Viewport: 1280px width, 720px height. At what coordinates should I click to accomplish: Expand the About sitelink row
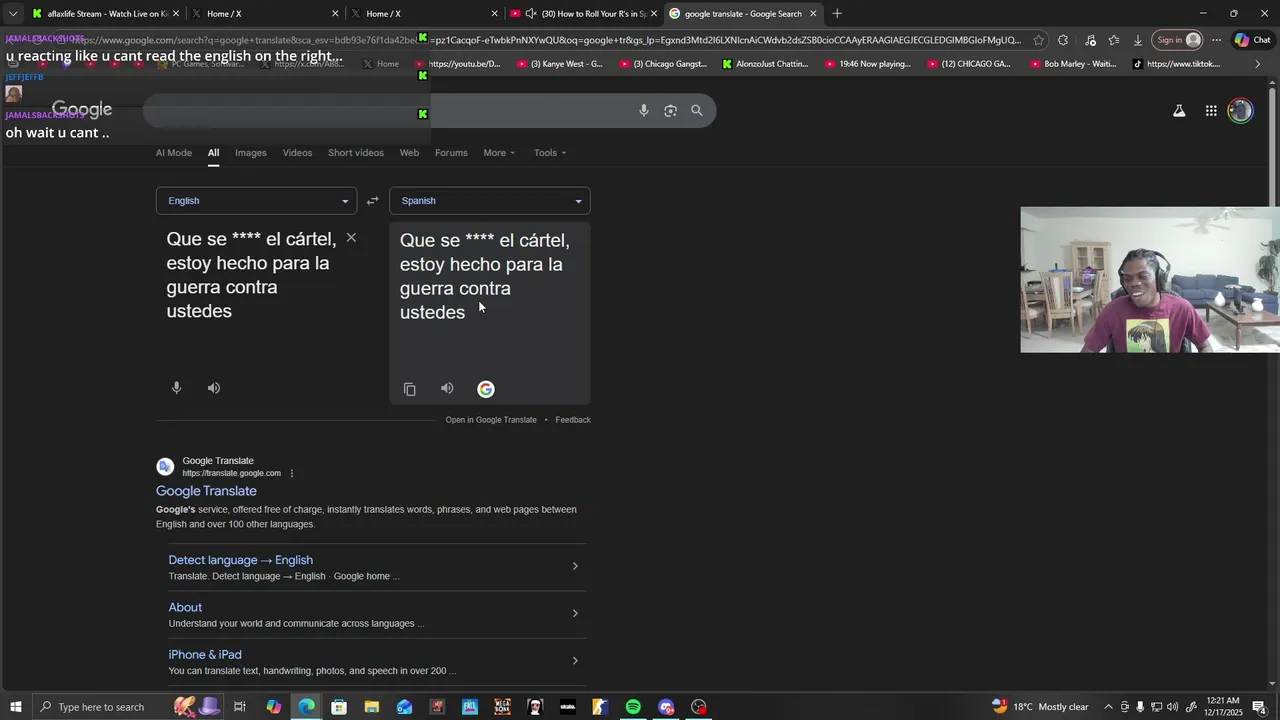575,613
